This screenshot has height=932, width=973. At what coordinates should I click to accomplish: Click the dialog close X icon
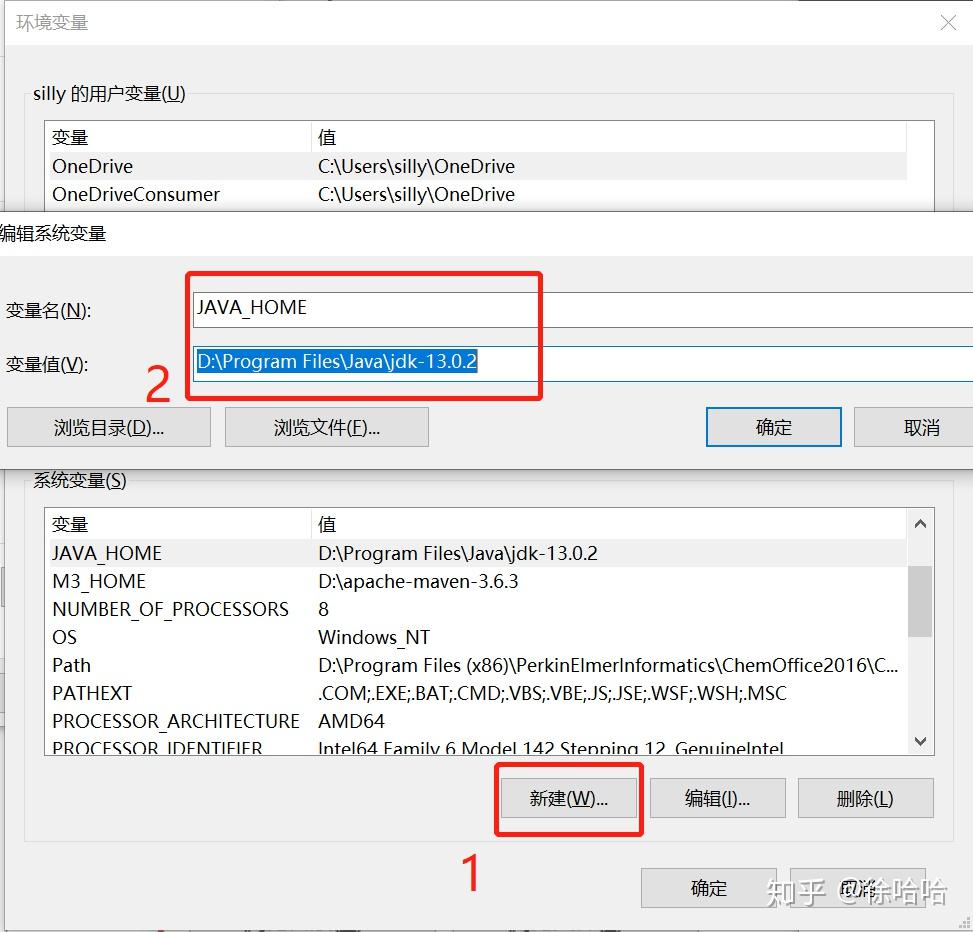coord(948,22)
